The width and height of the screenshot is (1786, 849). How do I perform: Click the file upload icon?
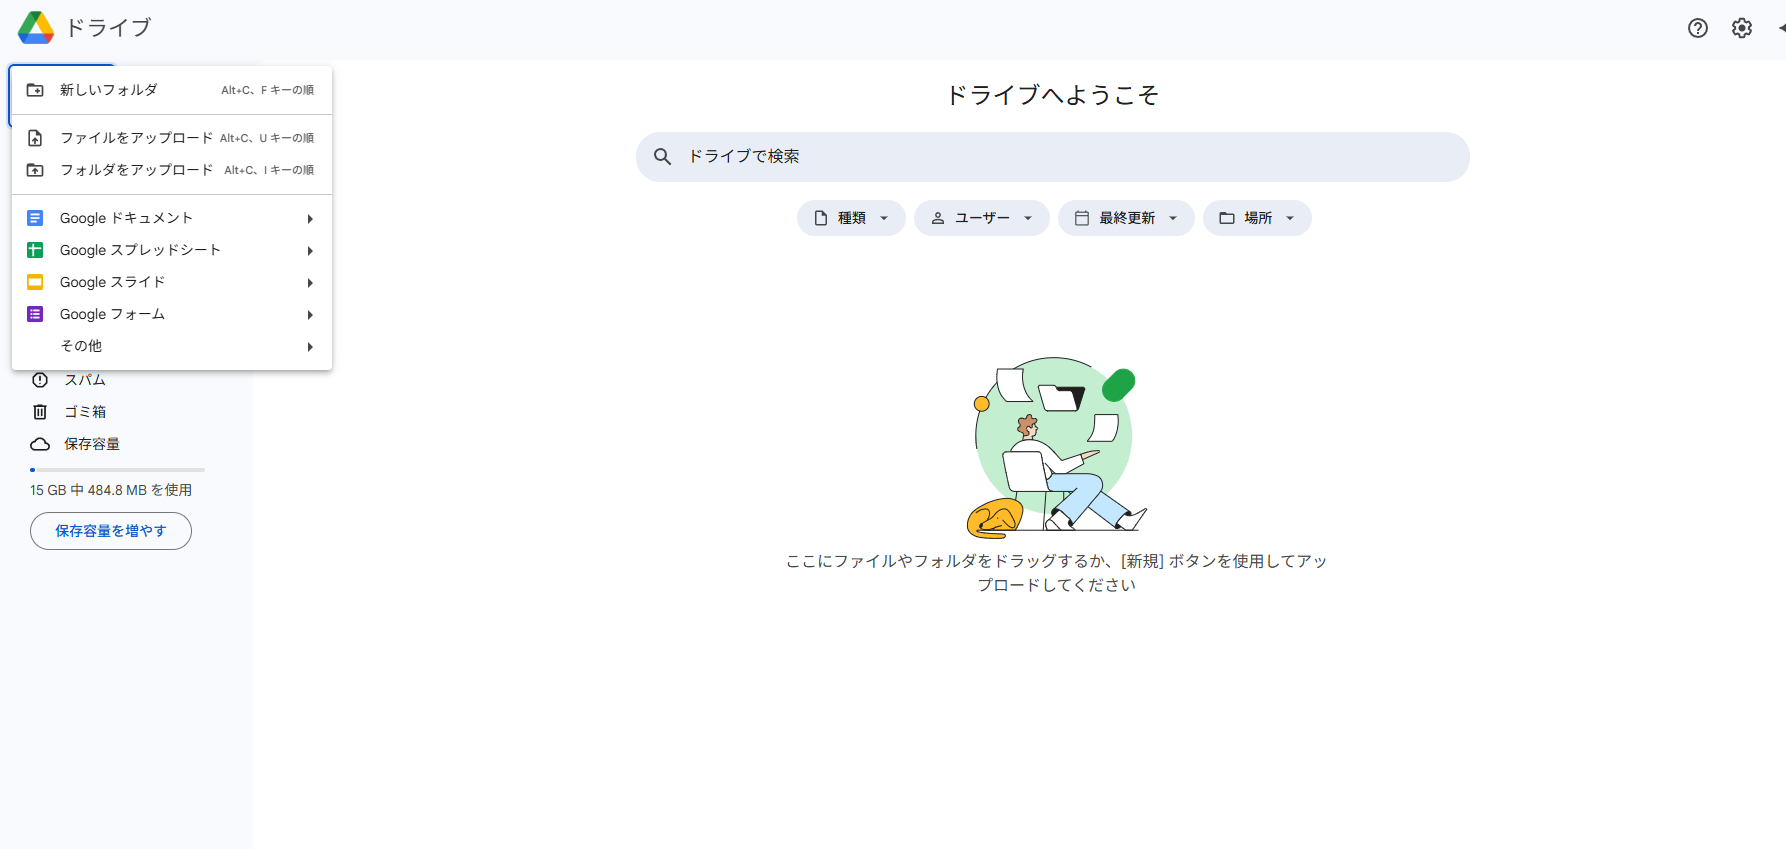point(35,138)
